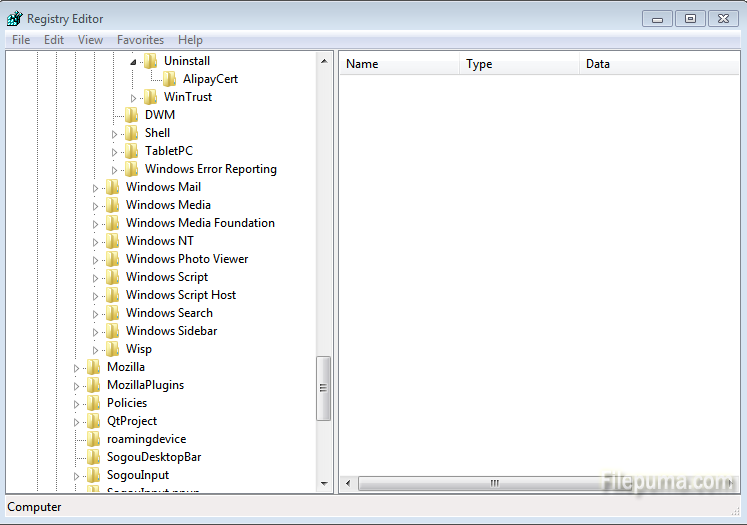Open the File menu
The image size is (747, 525).
[21, 40]
